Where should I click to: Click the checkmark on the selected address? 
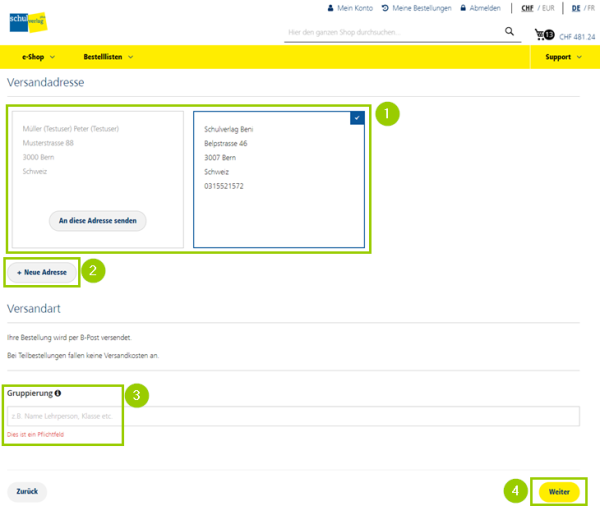click(357, 118)
